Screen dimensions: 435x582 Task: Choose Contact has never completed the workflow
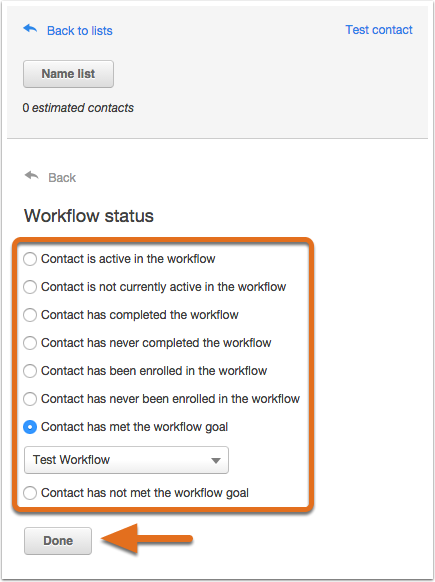(x=30, y=343)
